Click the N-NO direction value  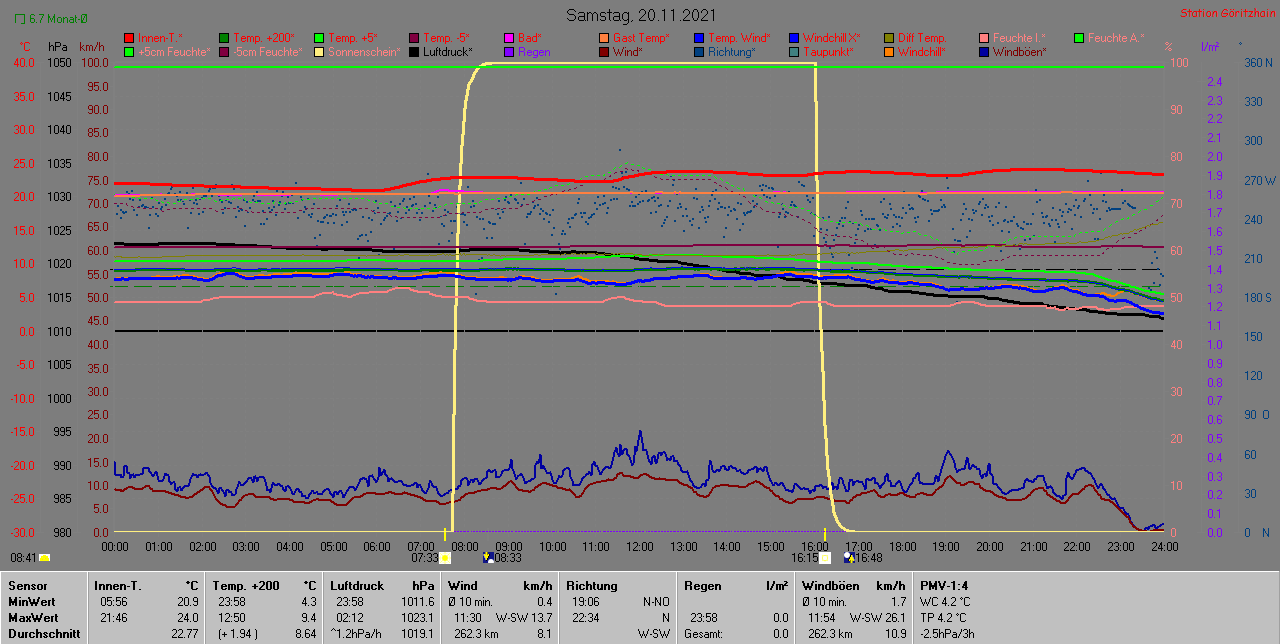(655, 602)
